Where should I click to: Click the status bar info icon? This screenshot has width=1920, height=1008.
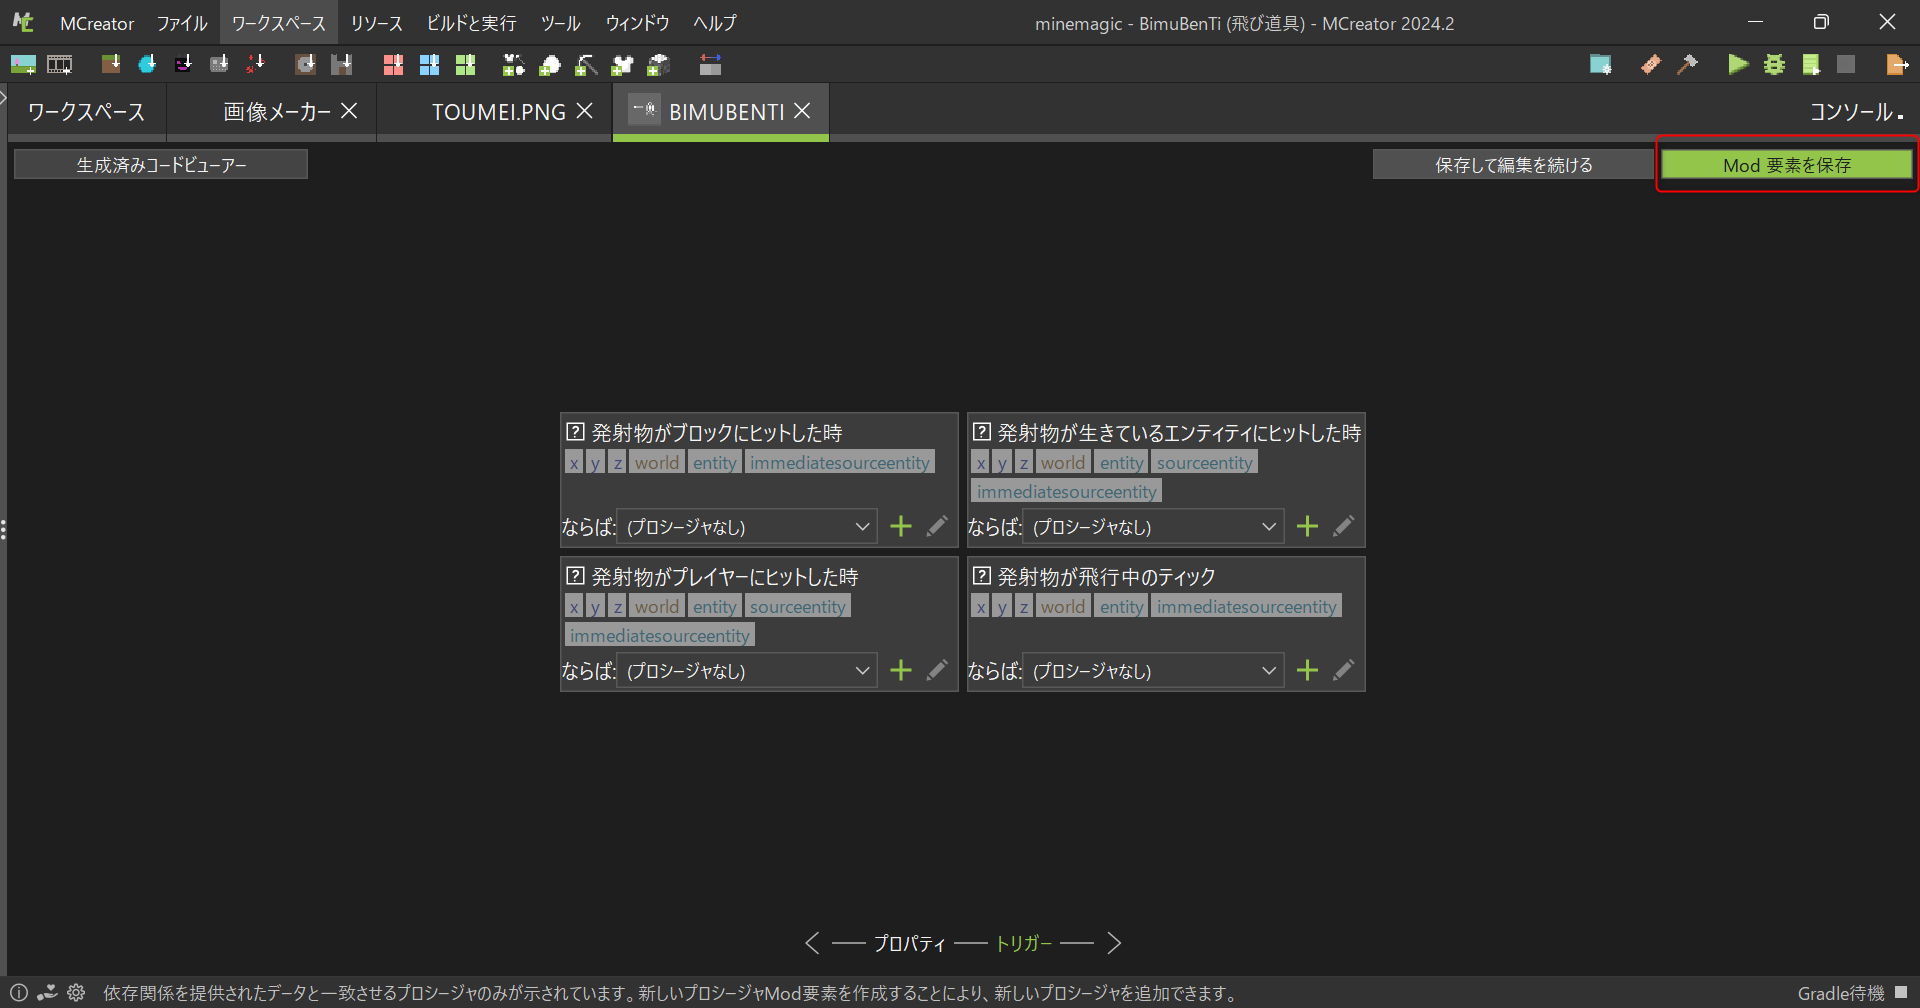click(x=19, y=993)
